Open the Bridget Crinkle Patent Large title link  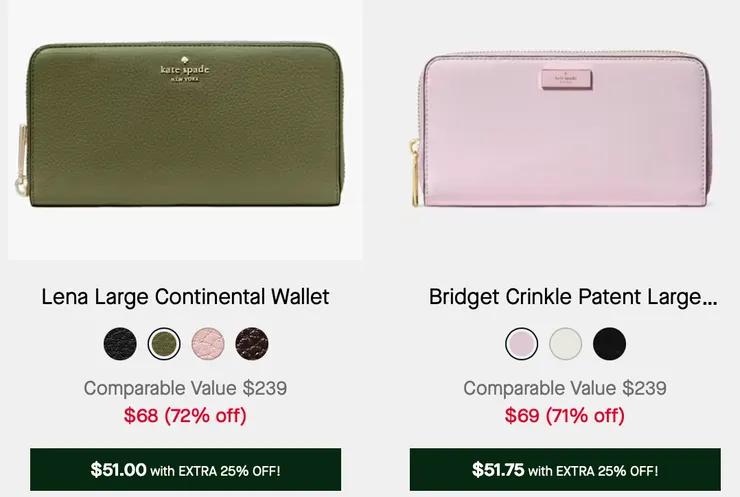573,297
